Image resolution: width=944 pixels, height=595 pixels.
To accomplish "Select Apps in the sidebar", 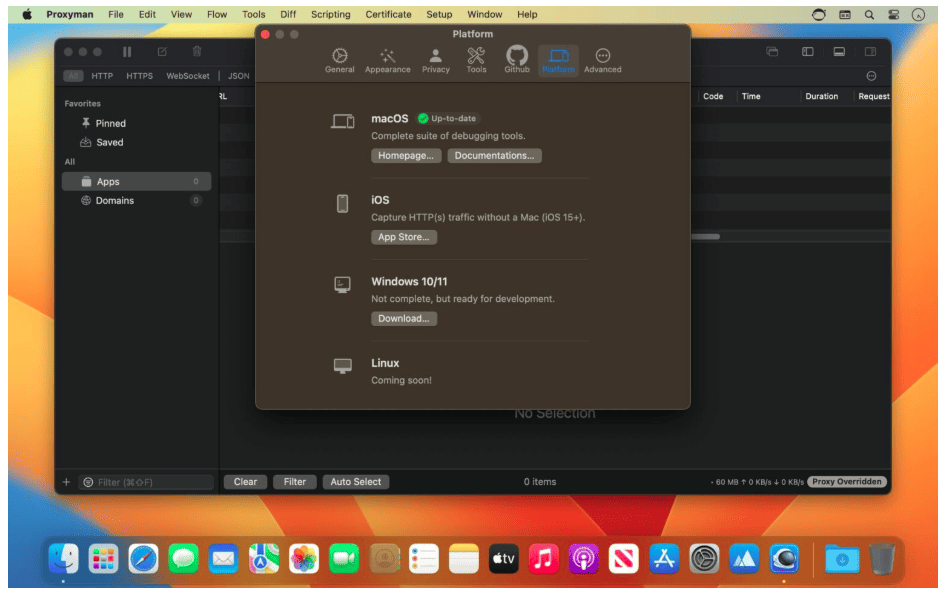I will pos(136,181).
